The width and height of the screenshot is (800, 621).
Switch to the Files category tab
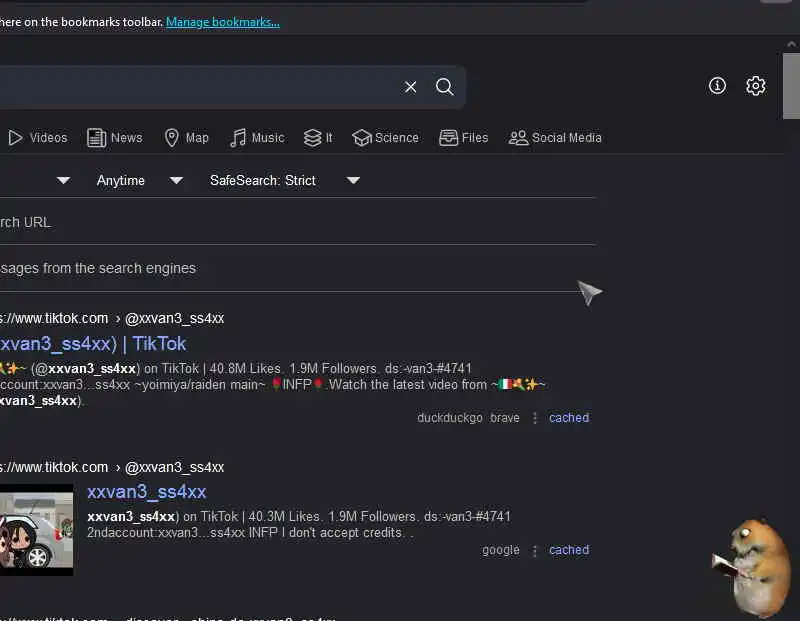tap(464, 138)
